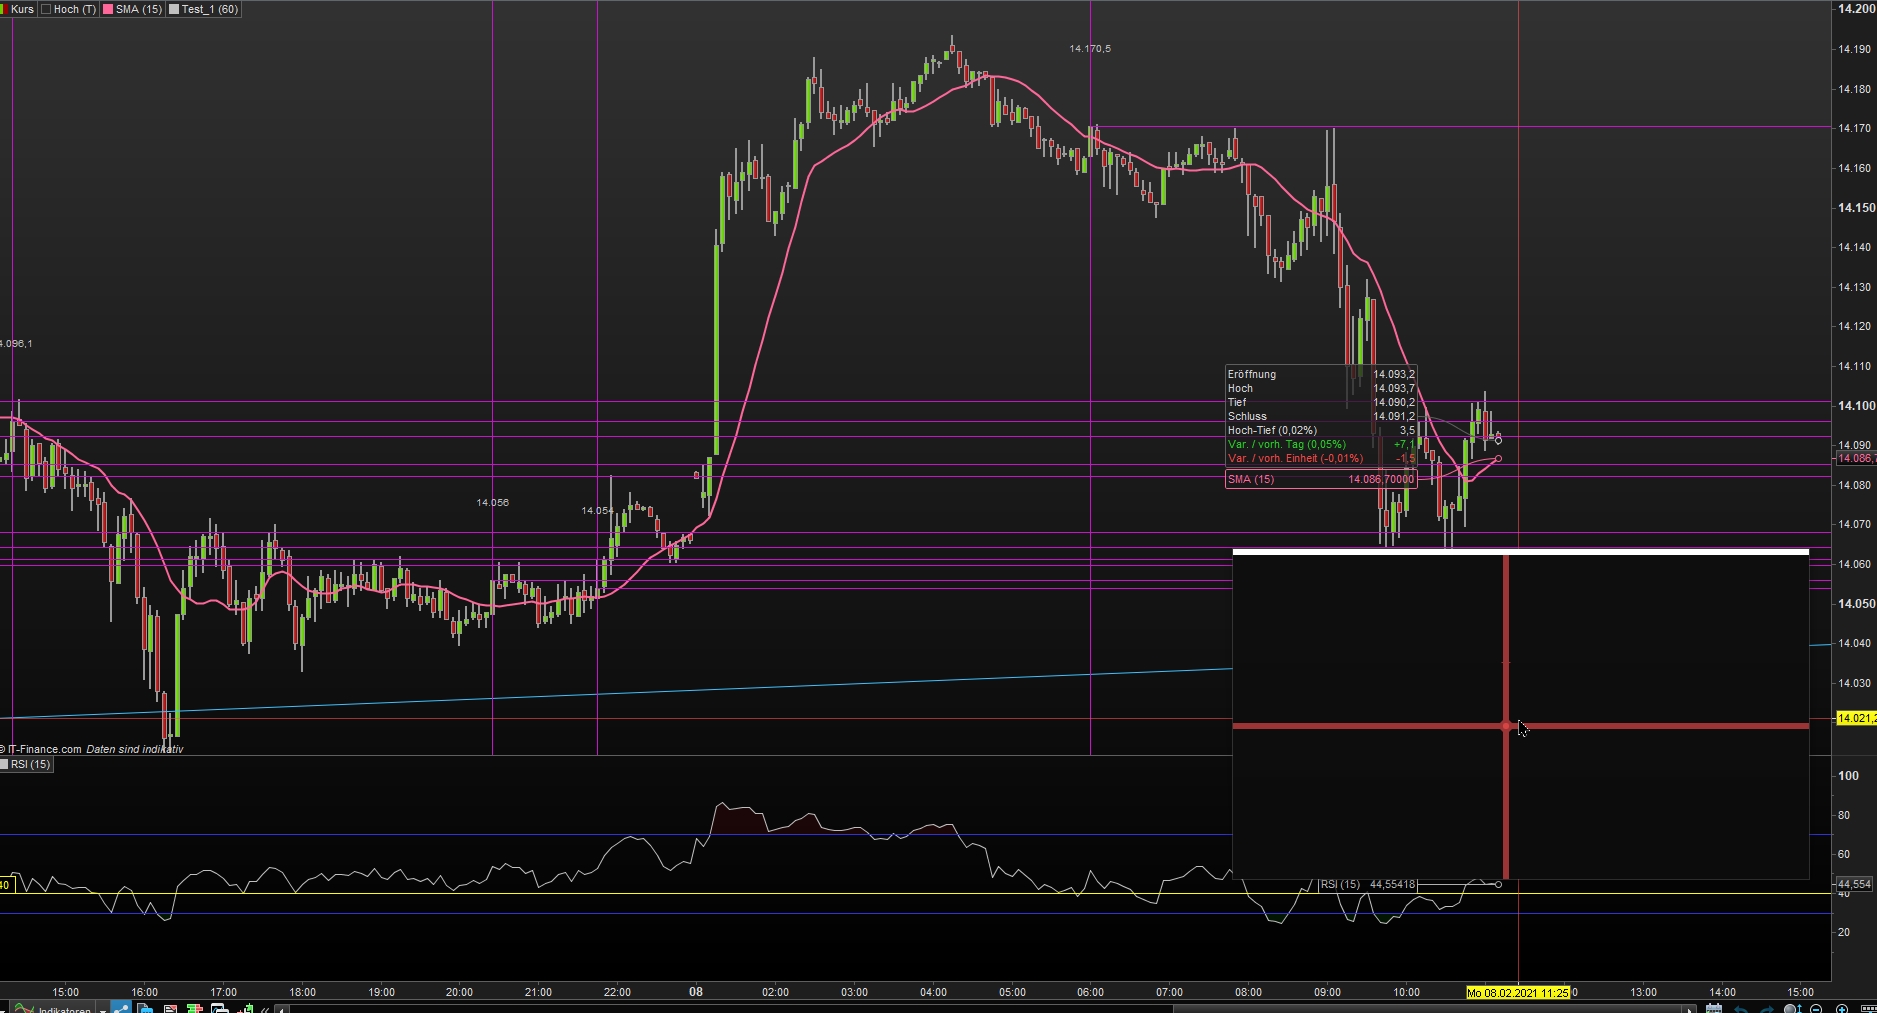The image size is (1877, 1013).
Task: Open the pink SMA (15) color swatch
Action: pos(108,9)
